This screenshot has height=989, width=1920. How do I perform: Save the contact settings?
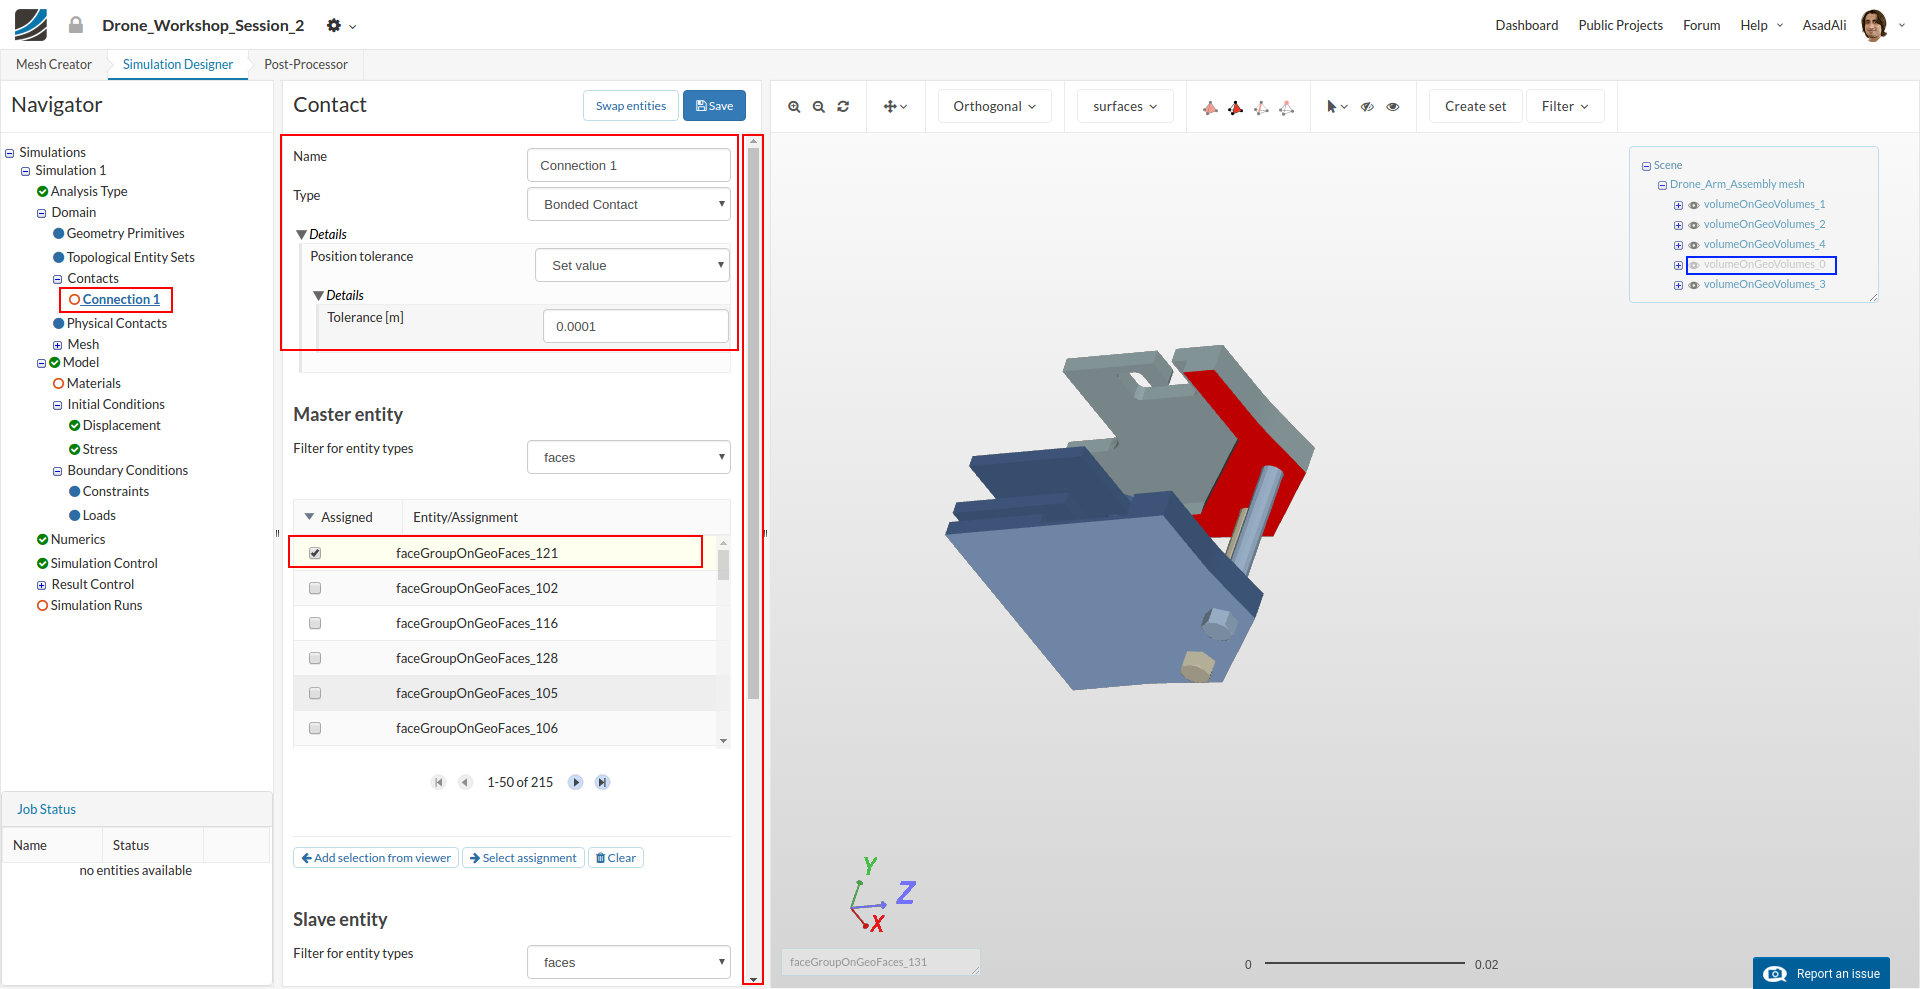714,106
